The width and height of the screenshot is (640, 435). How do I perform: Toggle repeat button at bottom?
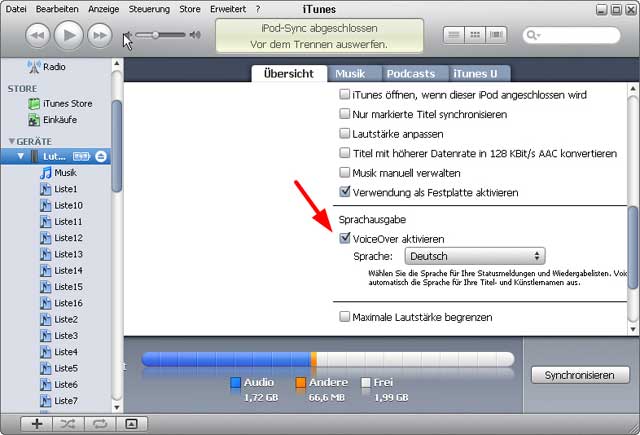(x=100, y=424)
